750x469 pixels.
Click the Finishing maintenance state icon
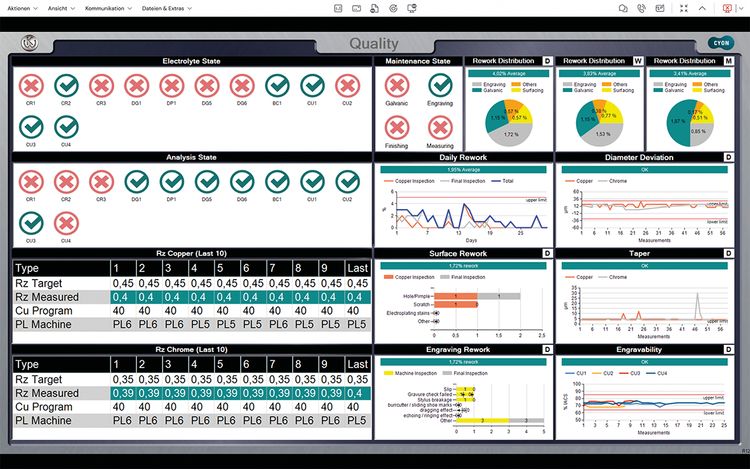(x=397, y=128)
